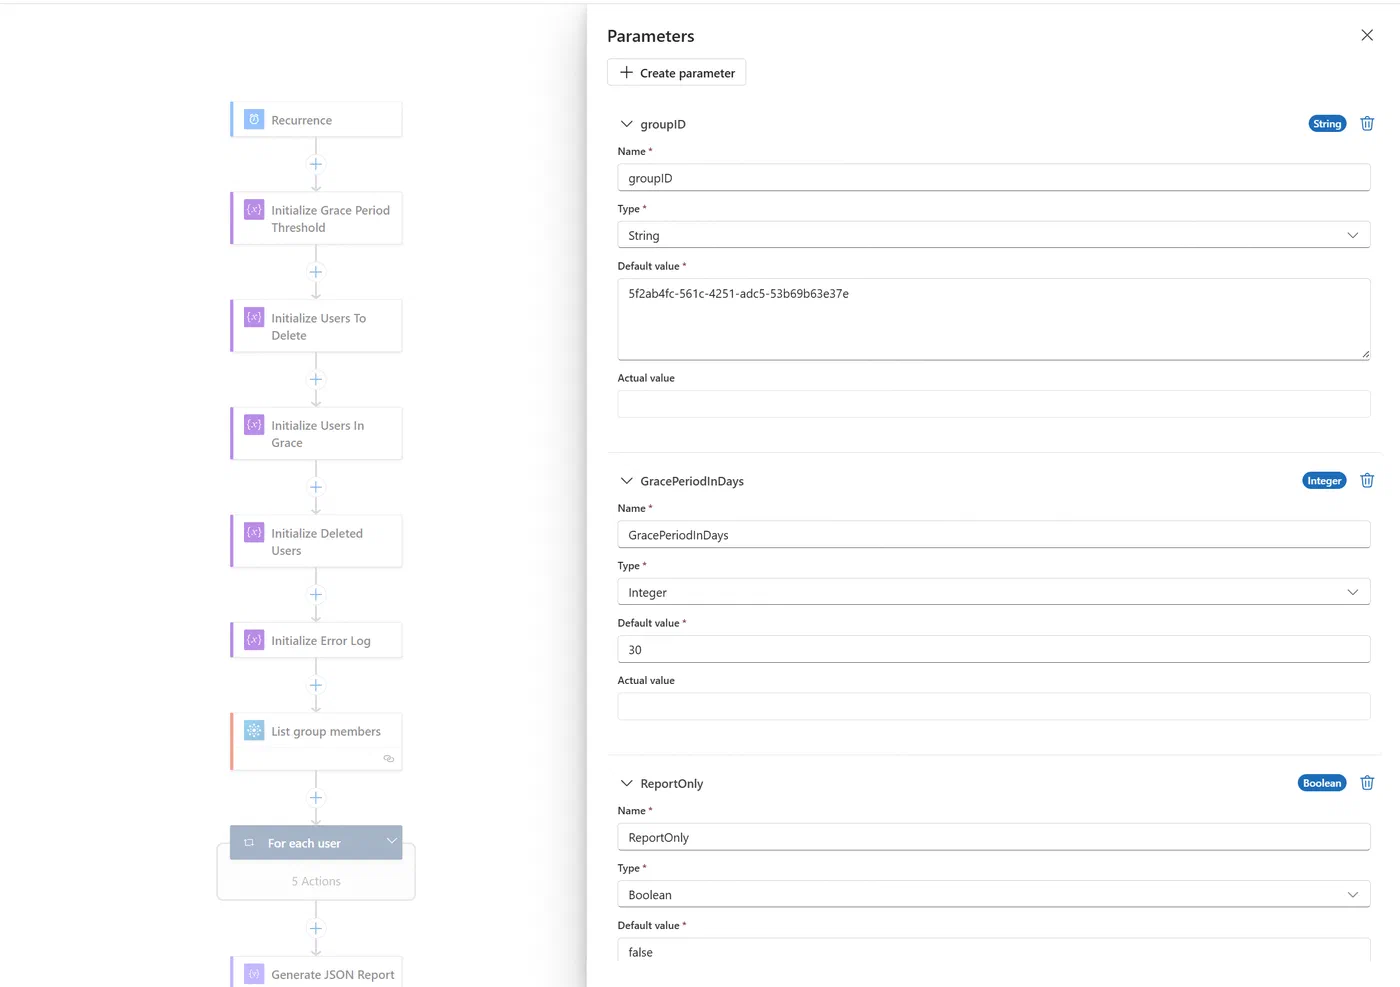
Task: Click the connection link icon on List group members
Action: [x=389, y=759]
